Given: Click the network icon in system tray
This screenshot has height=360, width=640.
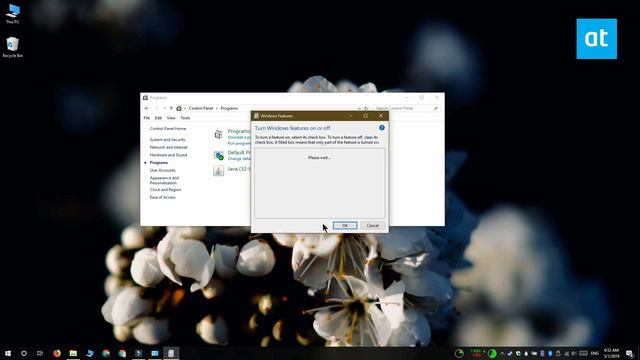Looking at the screenshot, I should (x=566, y=353).
